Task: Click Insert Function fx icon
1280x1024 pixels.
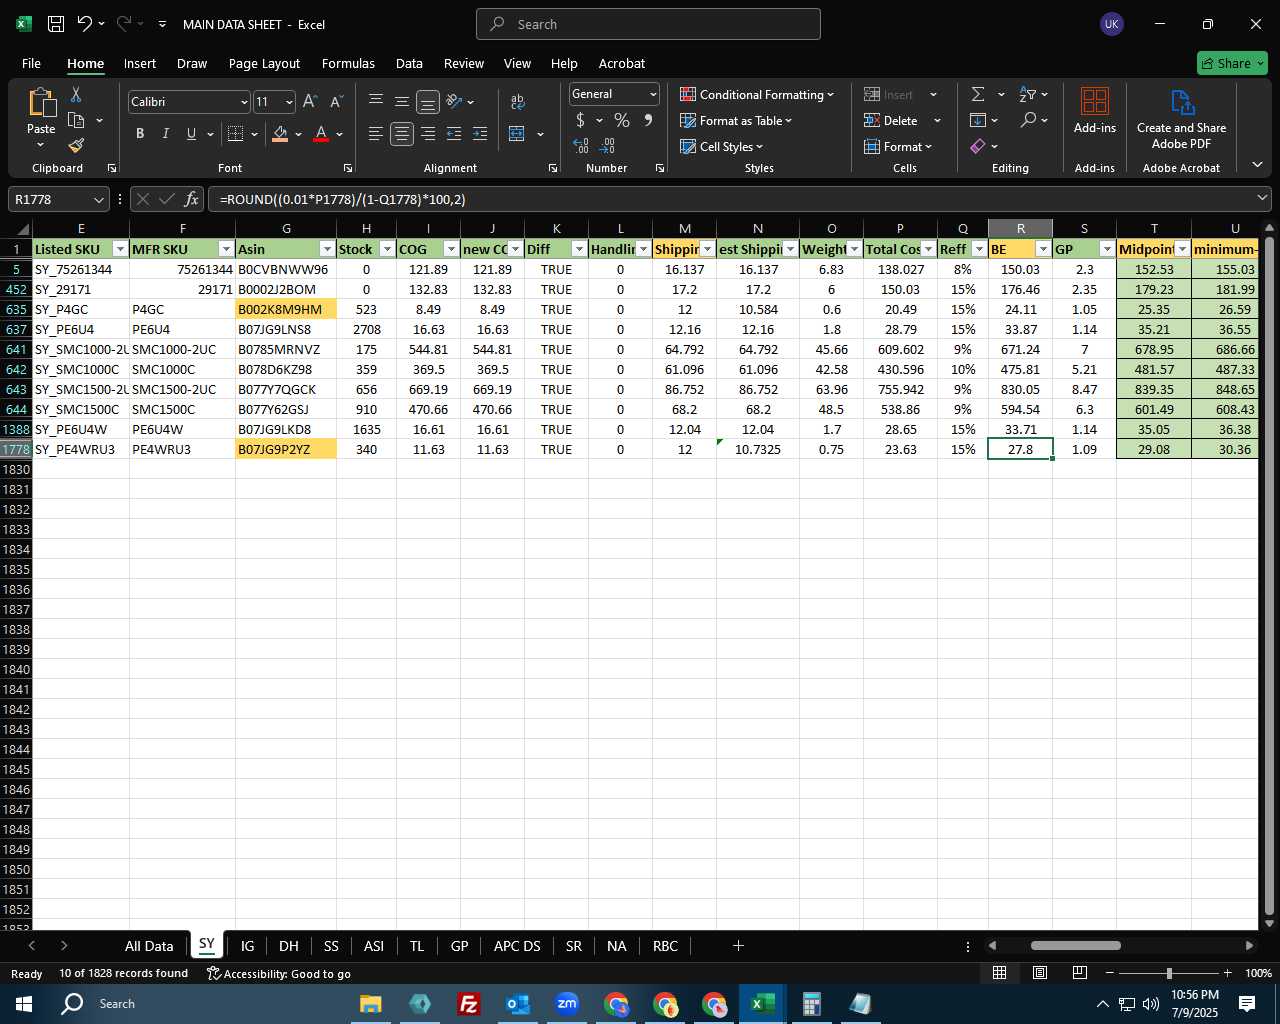Action: coord(192,199)
